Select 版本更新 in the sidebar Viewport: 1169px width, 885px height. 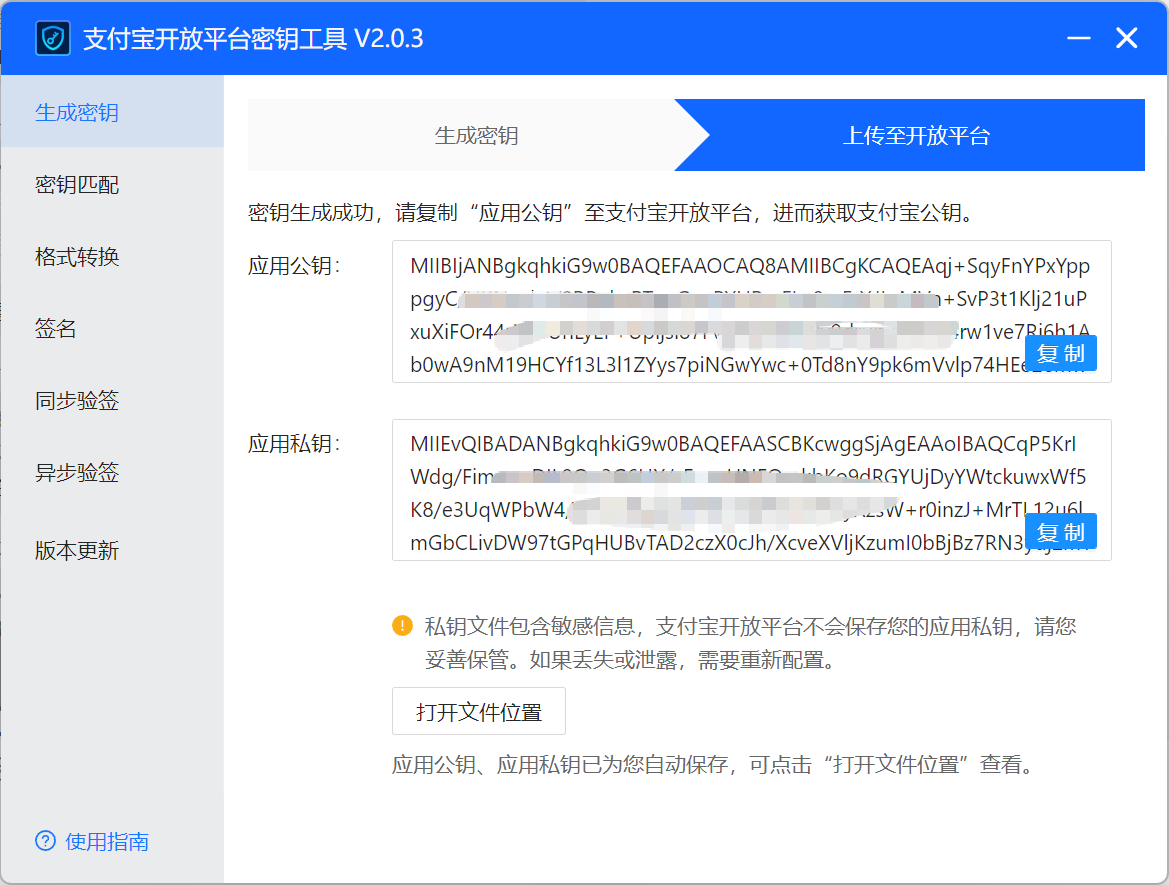point(112,550)
